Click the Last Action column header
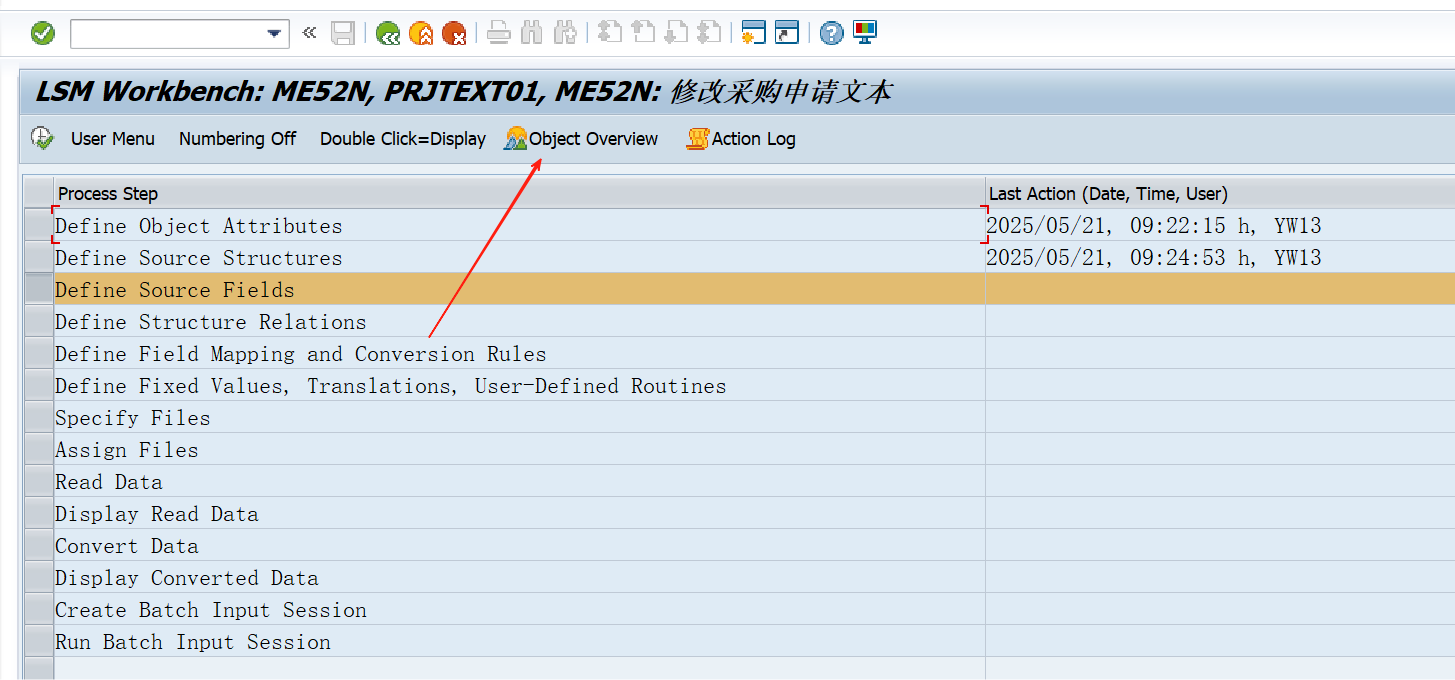 [x=1220, y=193]
